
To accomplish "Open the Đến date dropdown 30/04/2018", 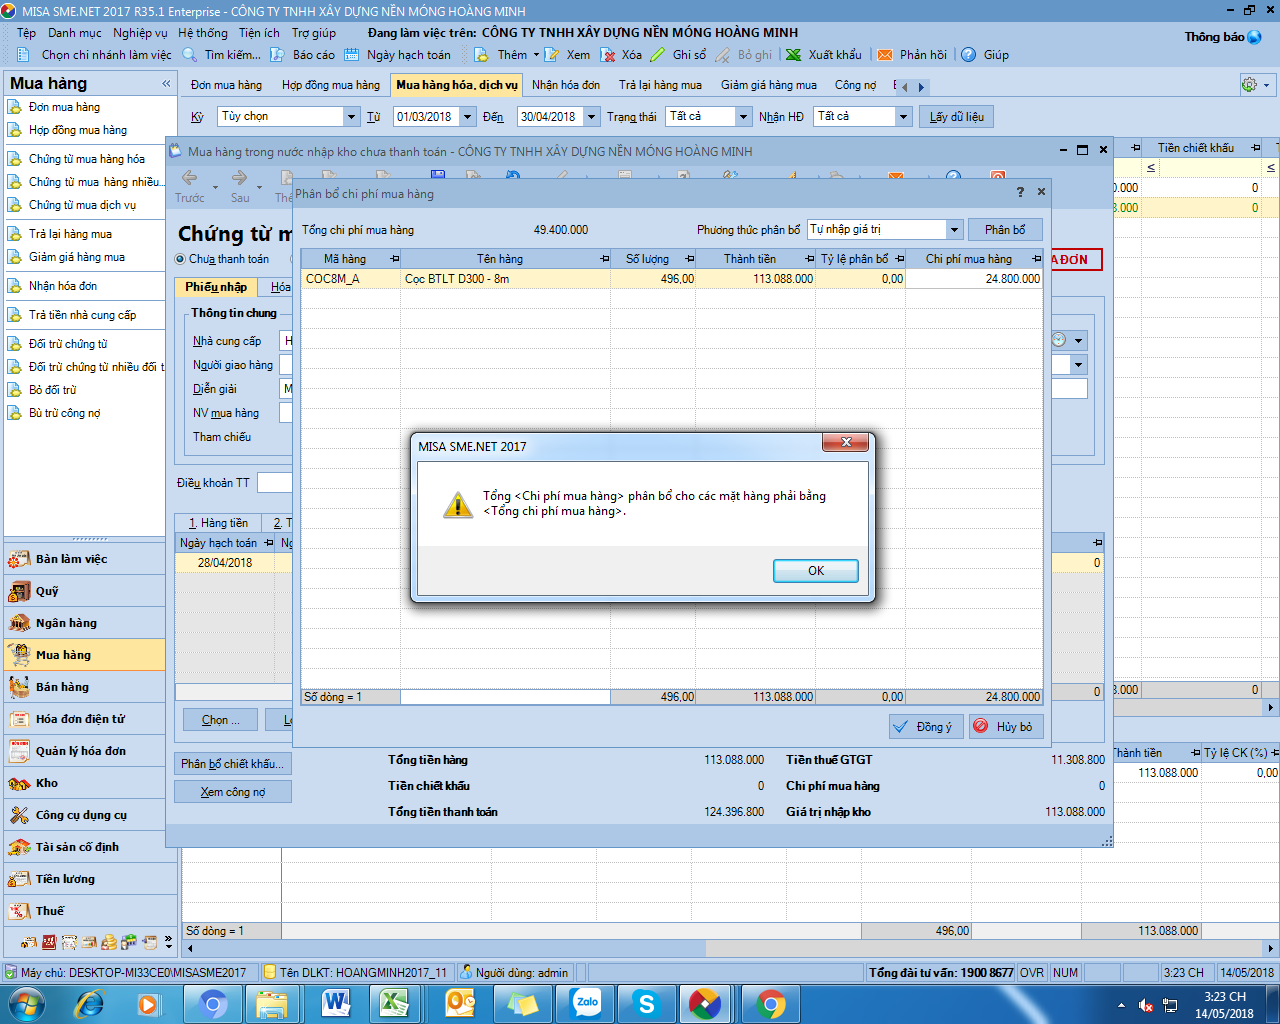I will tap(591, 116).
